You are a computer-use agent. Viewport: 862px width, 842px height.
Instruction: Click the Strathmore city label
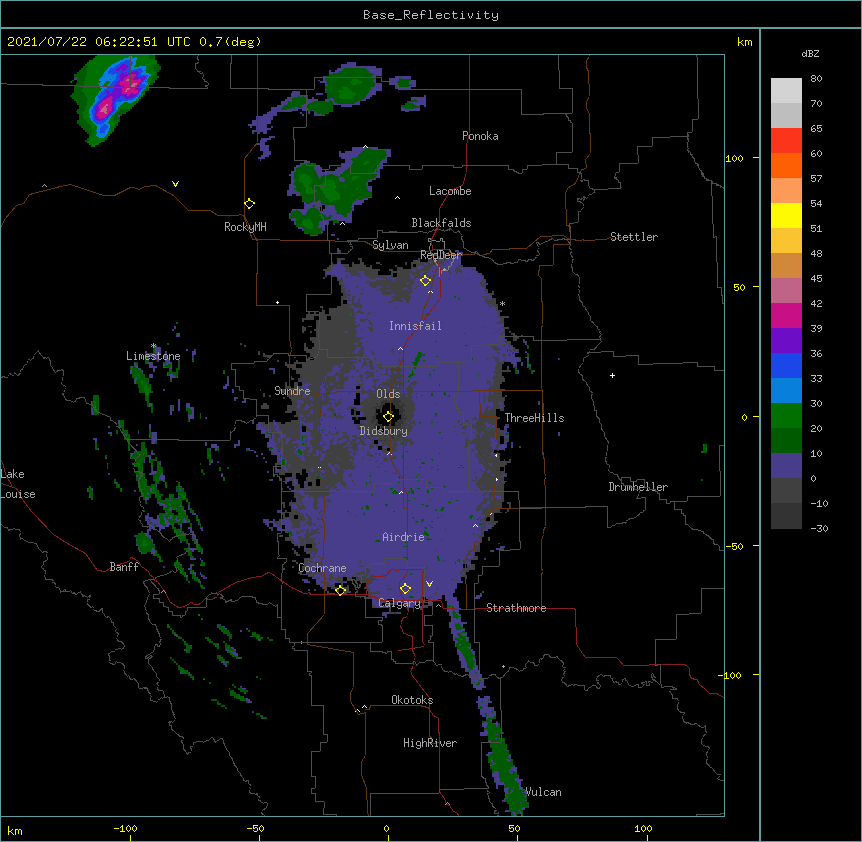coord(516,608)
